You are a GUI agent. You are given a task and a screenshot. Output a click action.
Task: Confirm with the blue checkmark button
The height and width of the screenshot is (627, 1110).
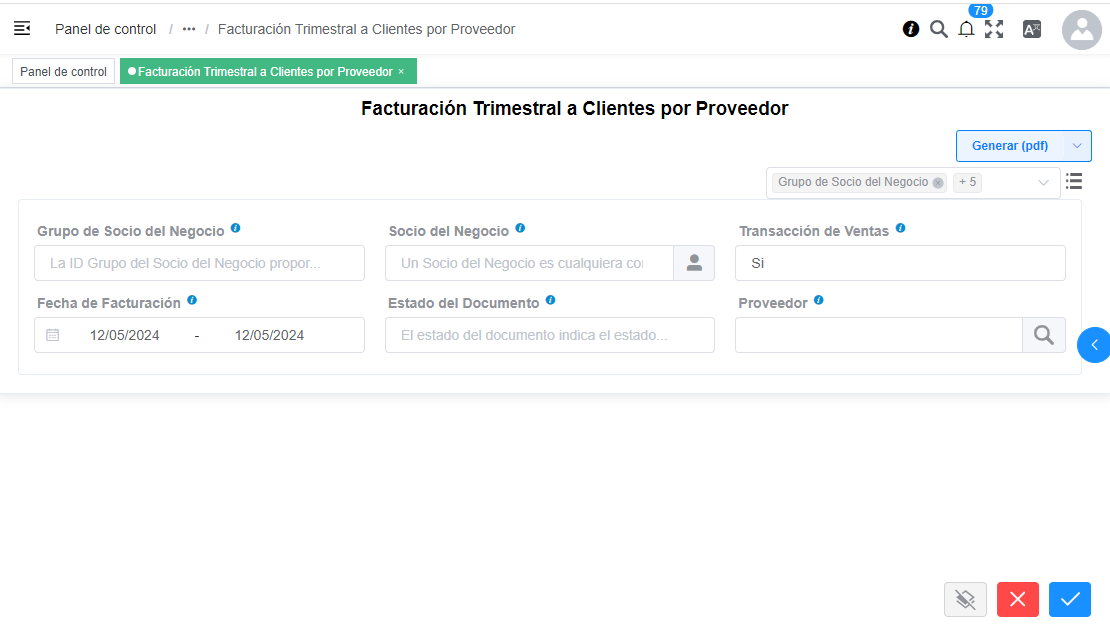pyautogui.click(x=1069, y=599)
